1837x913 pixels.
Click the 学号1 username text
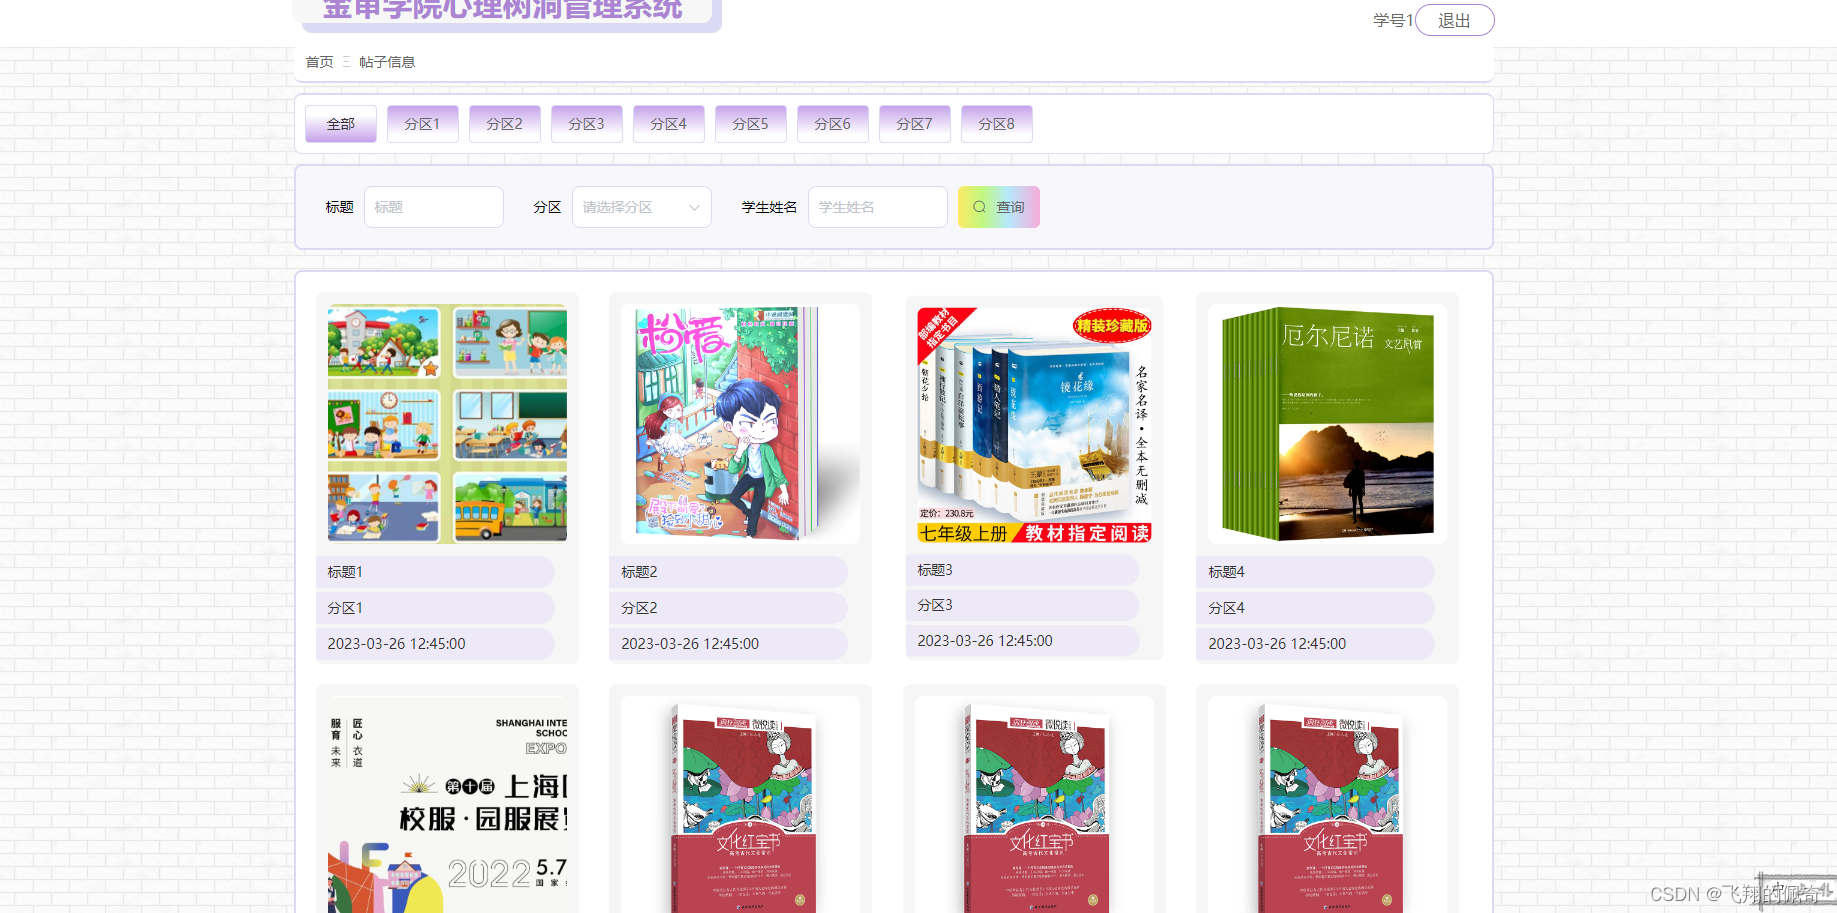point(1392,20)
